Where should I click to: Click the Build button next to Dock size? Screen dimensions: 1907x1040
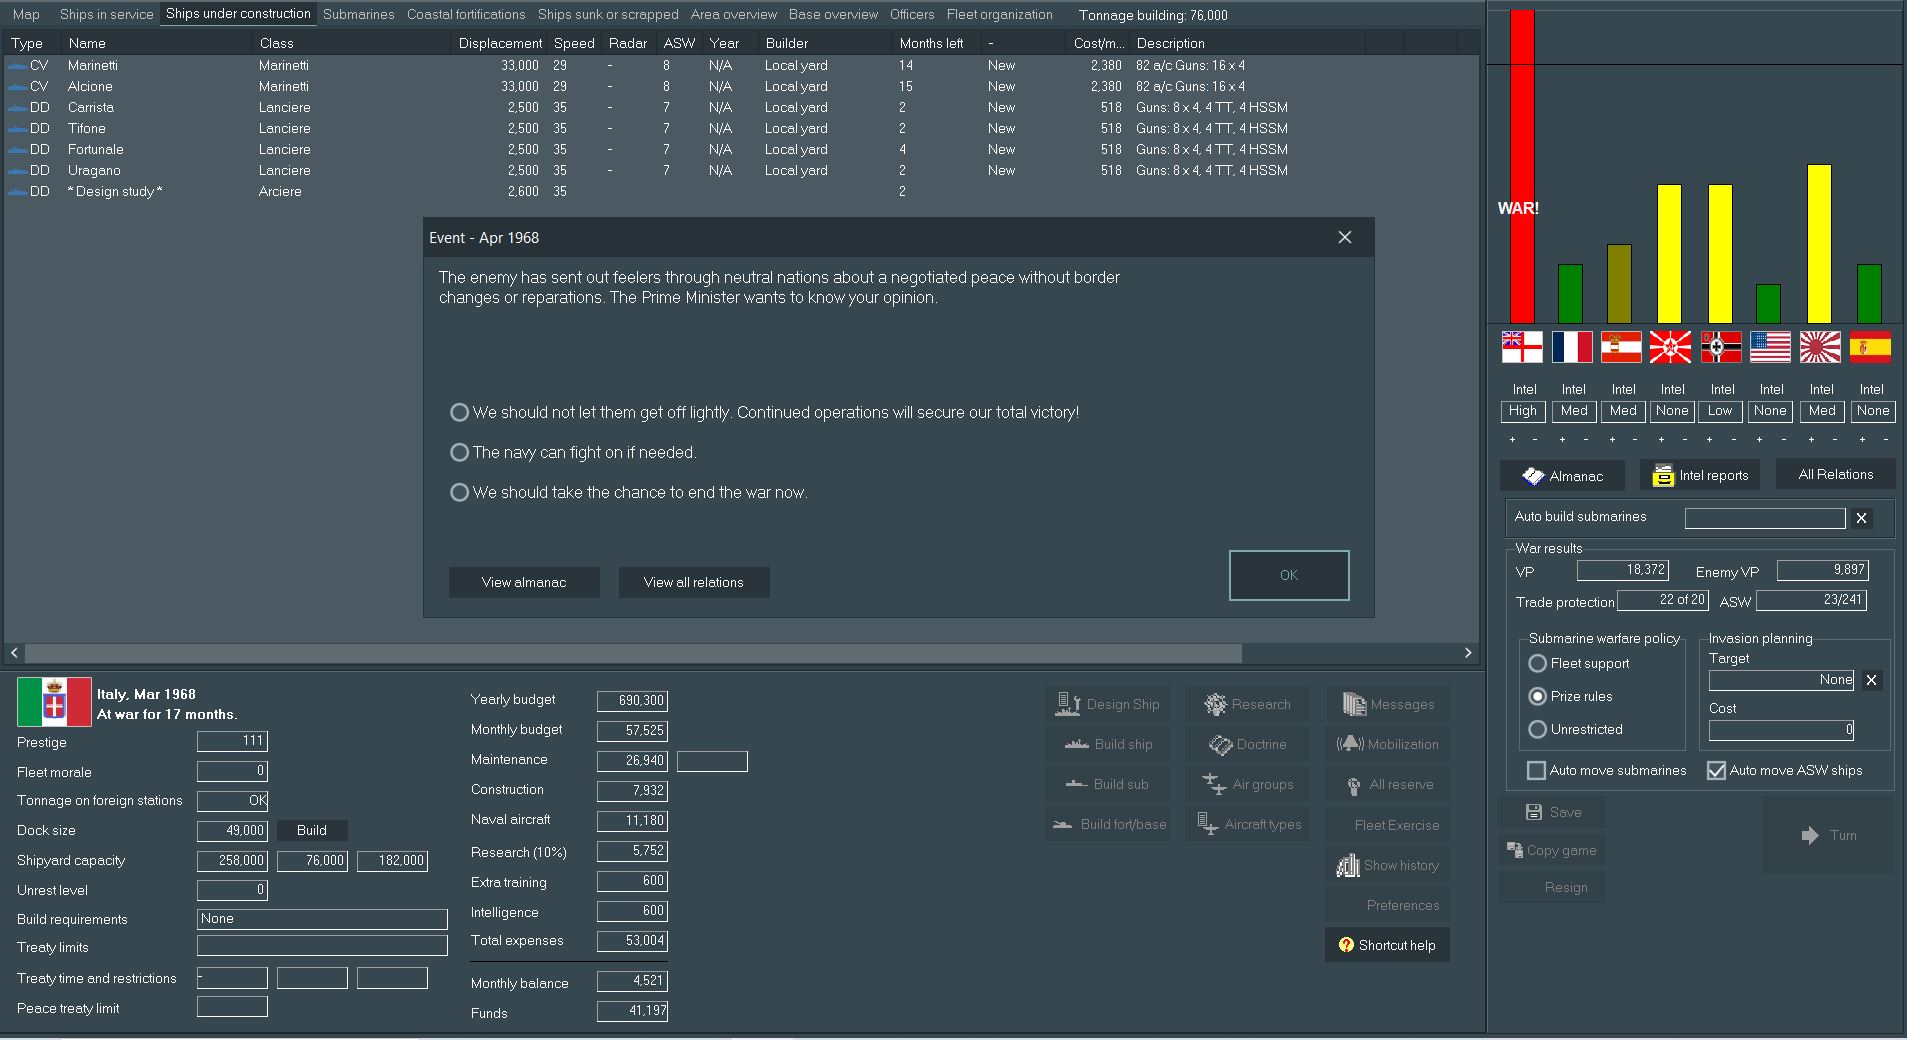pyautogui.click(x=312, y=830)
